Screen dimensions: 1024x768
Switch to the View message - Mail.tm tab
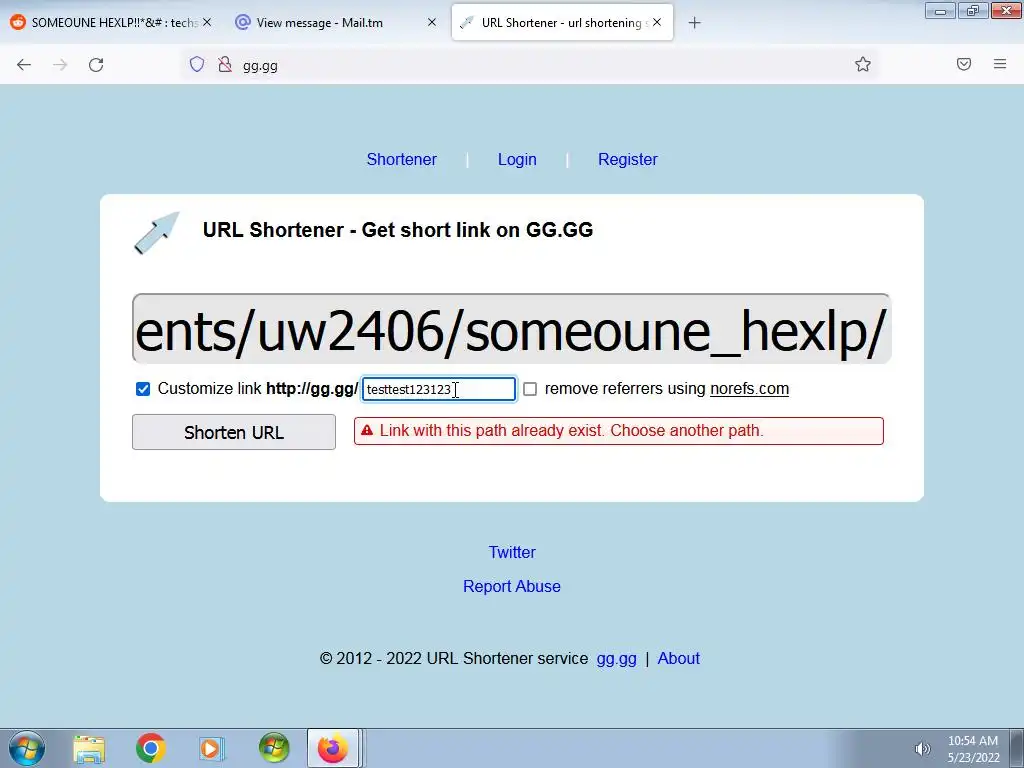coord(336,22)
